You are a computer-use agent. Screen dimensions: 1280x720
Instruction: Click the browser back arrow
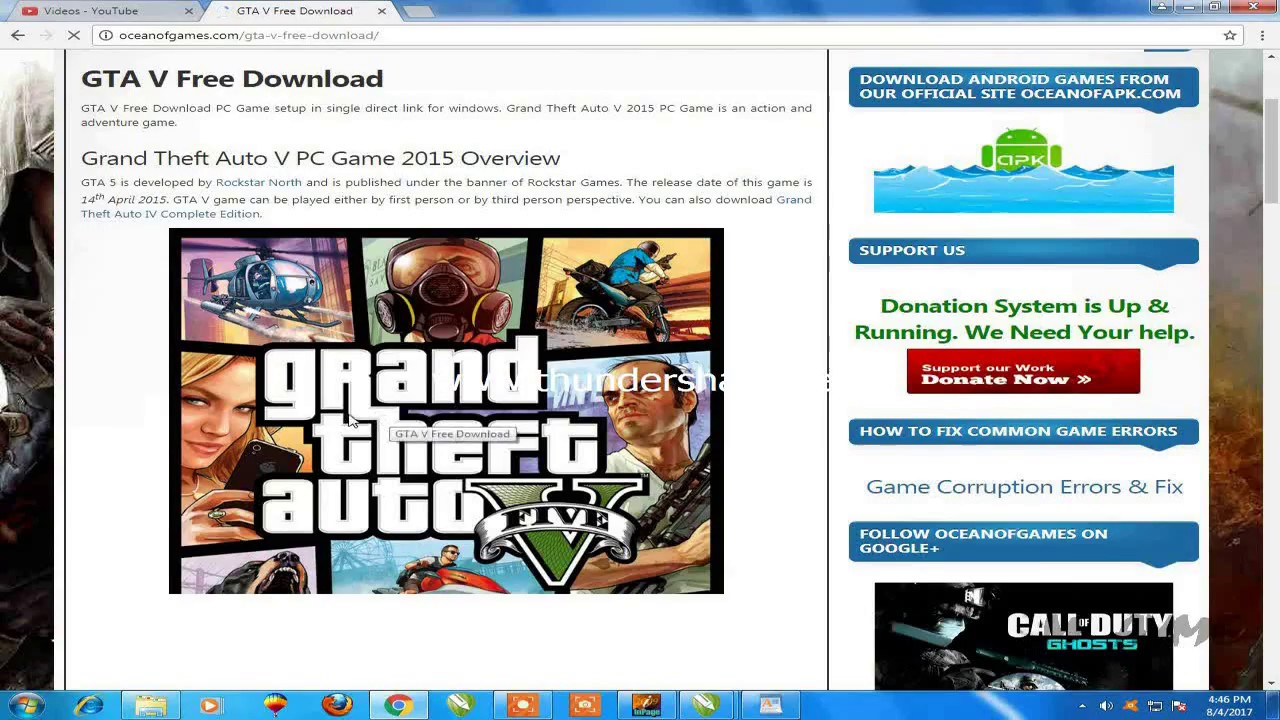coord(17,35)
